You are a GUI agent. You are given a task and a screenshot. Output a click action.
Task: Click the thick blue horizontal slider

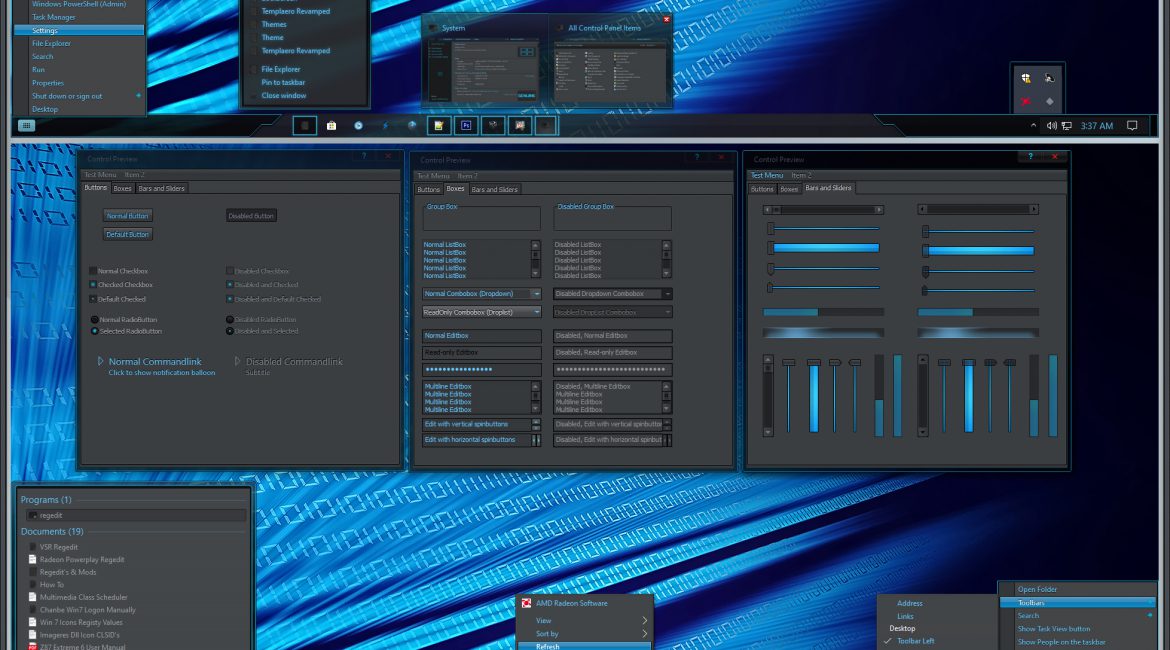(826, 248)
